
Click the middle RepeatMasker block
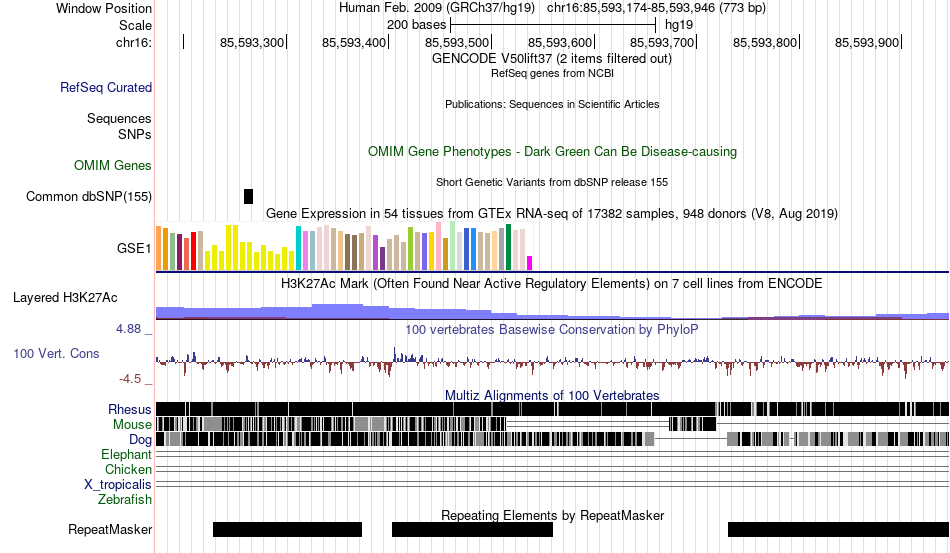click(x=473, y=529)
